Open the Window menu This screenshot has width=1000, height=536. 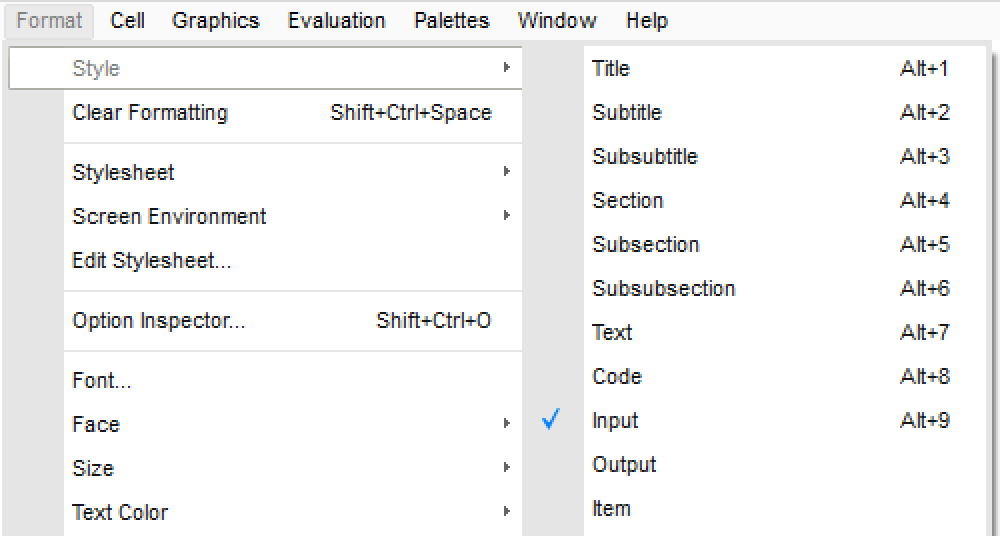pyautogui.click(x=557, y=20)
